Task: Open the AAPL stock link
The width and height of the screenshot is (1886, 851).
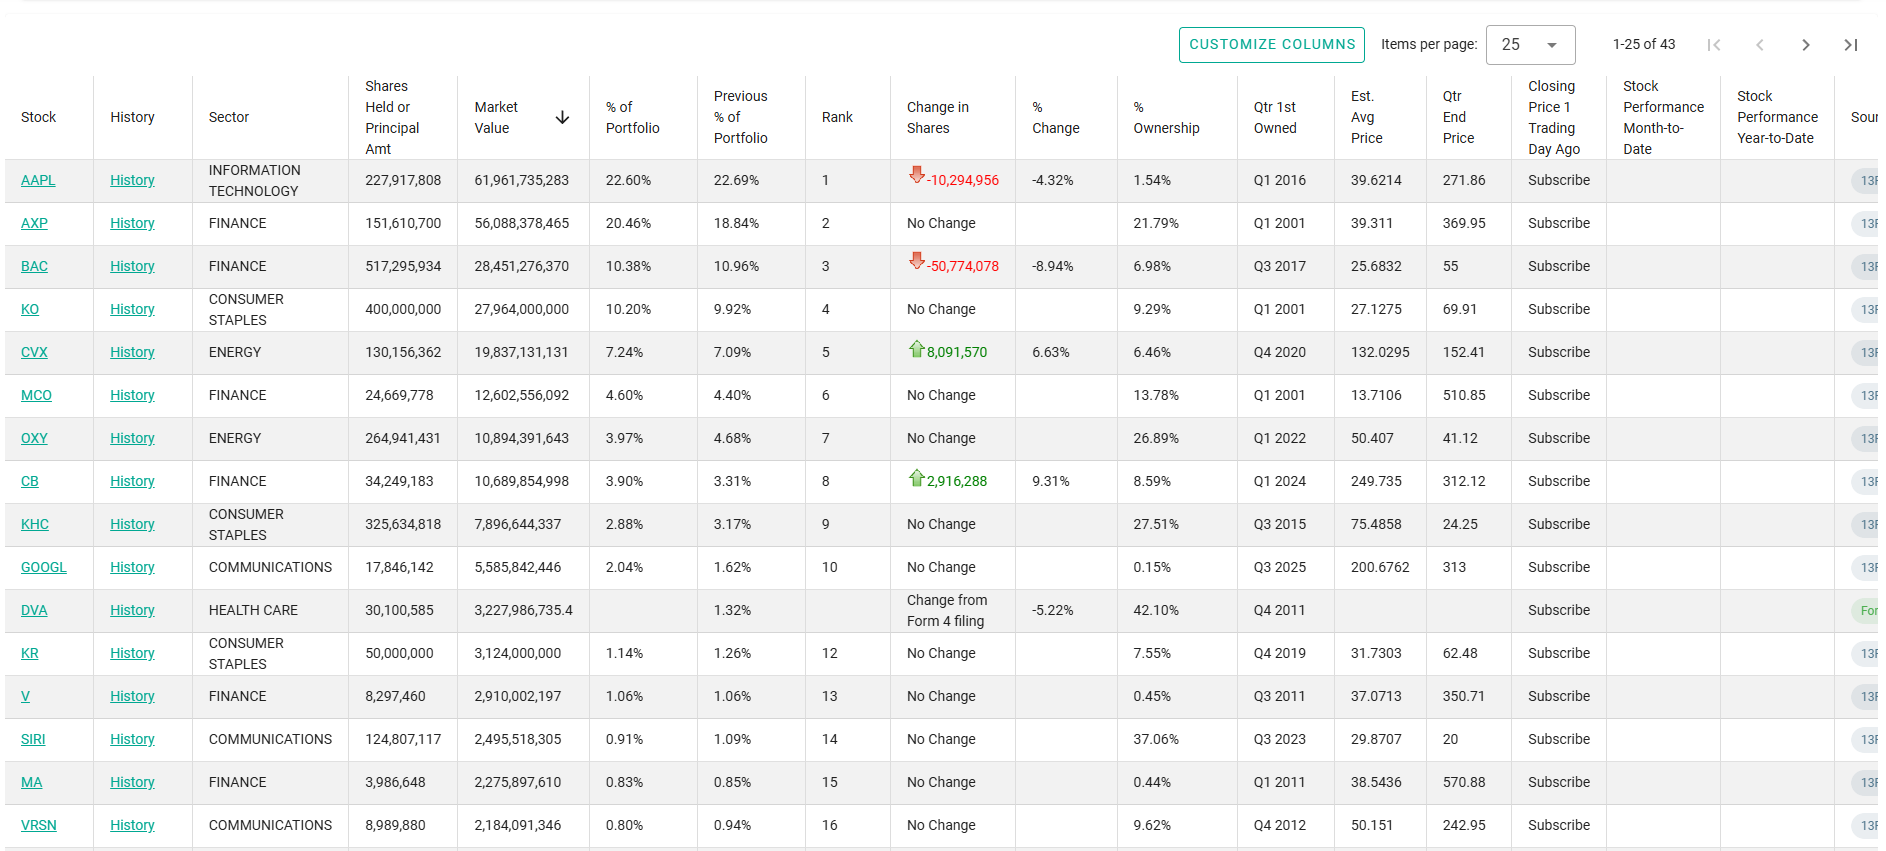Action: (x=38, y=180)
